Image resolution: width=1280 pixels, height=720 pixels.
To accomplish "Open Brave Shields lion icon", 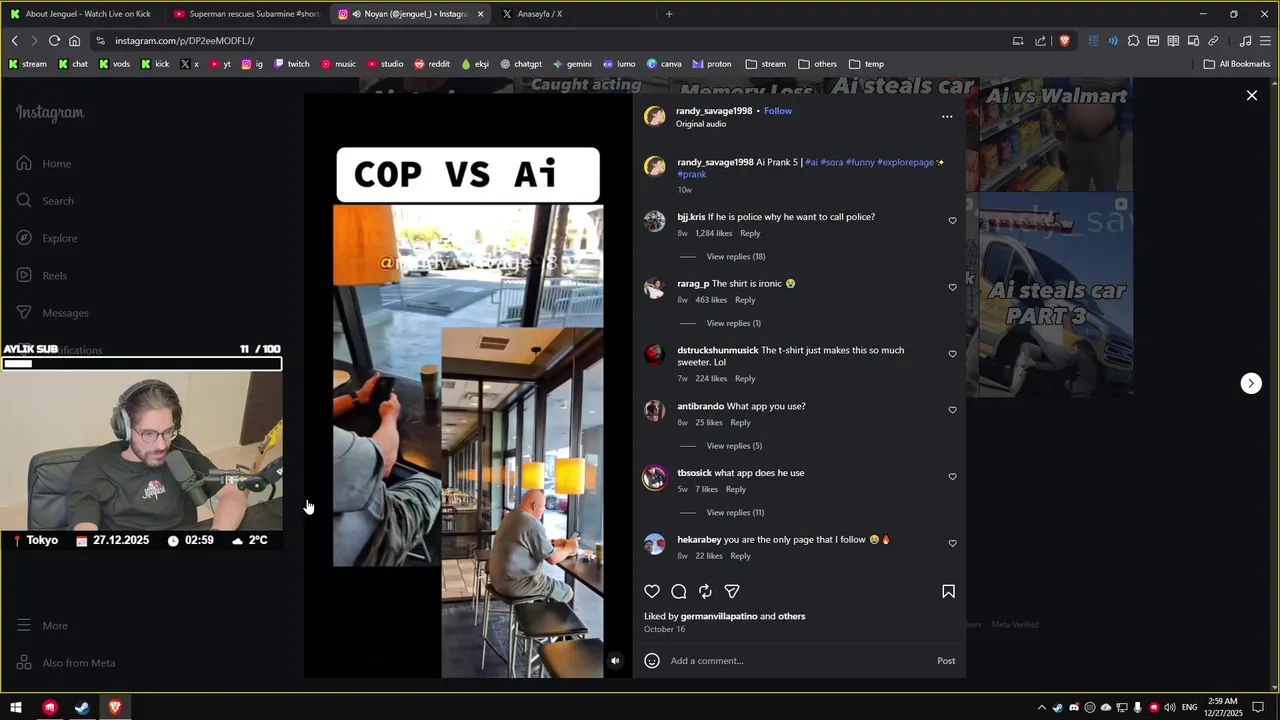I will tap(1064, 41).
